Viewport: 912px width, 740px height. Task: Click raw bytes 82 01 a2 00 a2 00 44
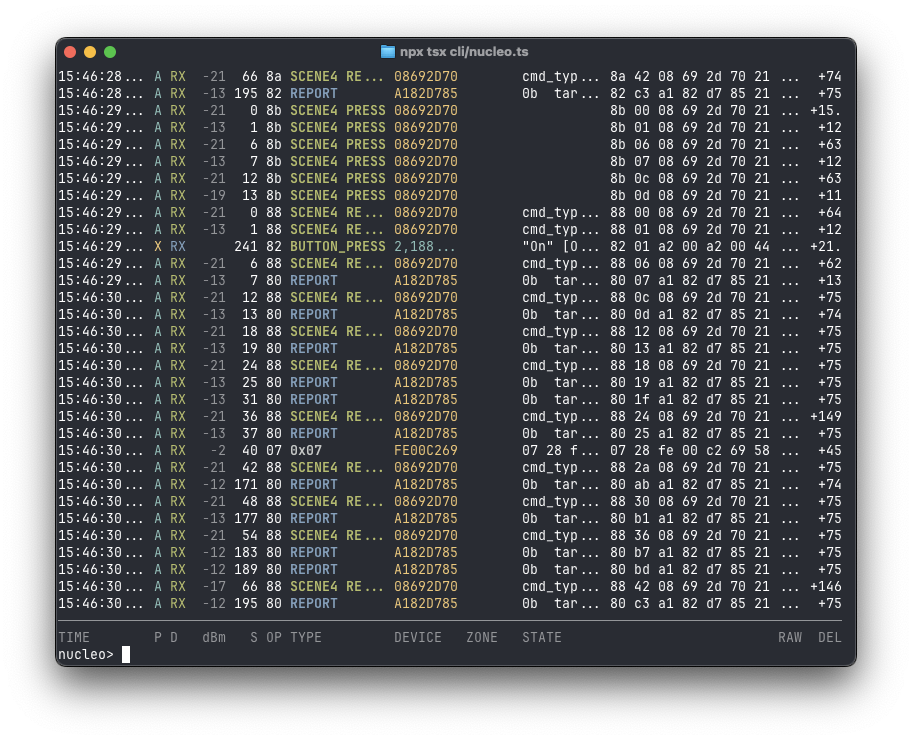coord(690,247)
